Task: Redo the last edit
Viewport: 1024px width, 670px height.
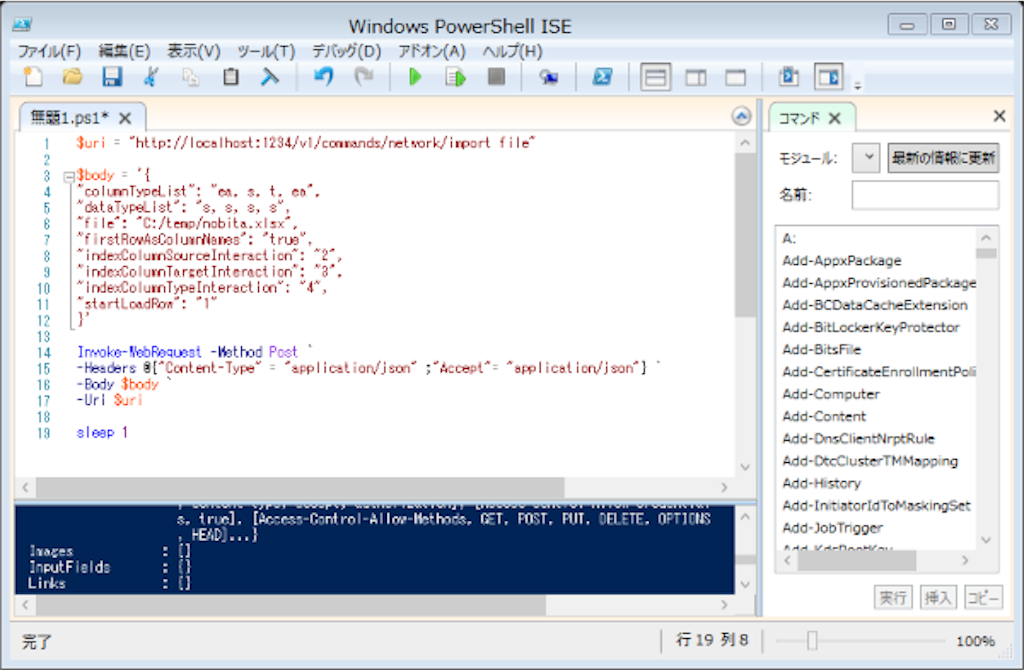Action: pyautogui.click(x=364, y=77)
